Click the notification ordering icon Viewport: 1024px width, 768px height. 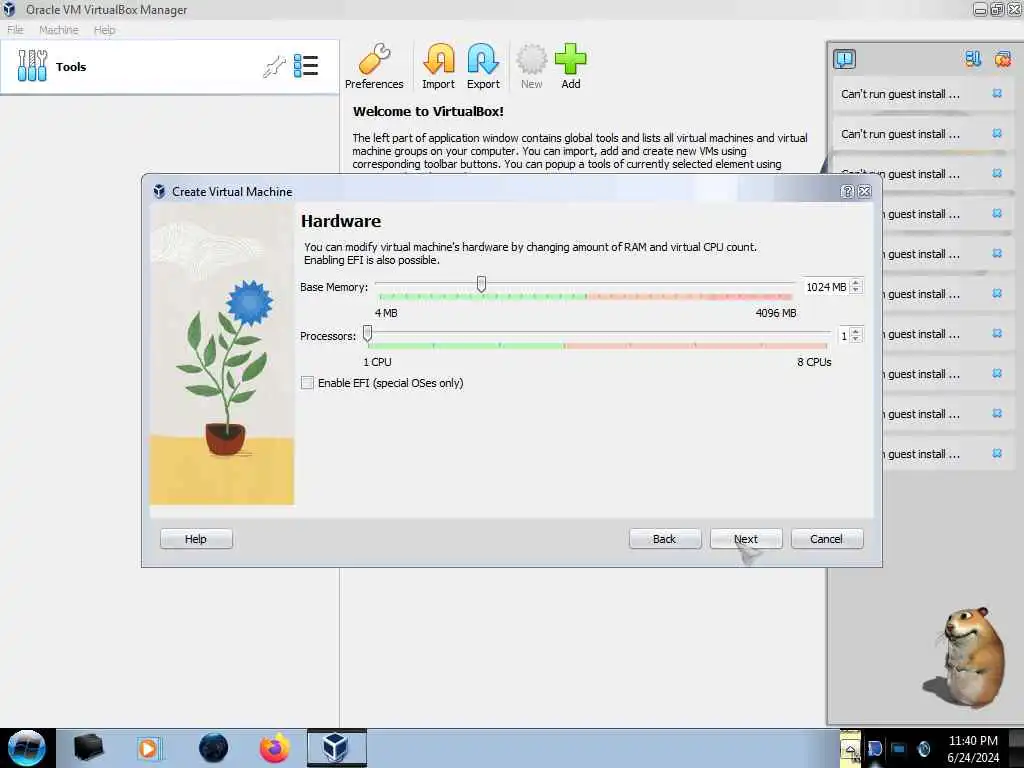click(972, 59)
